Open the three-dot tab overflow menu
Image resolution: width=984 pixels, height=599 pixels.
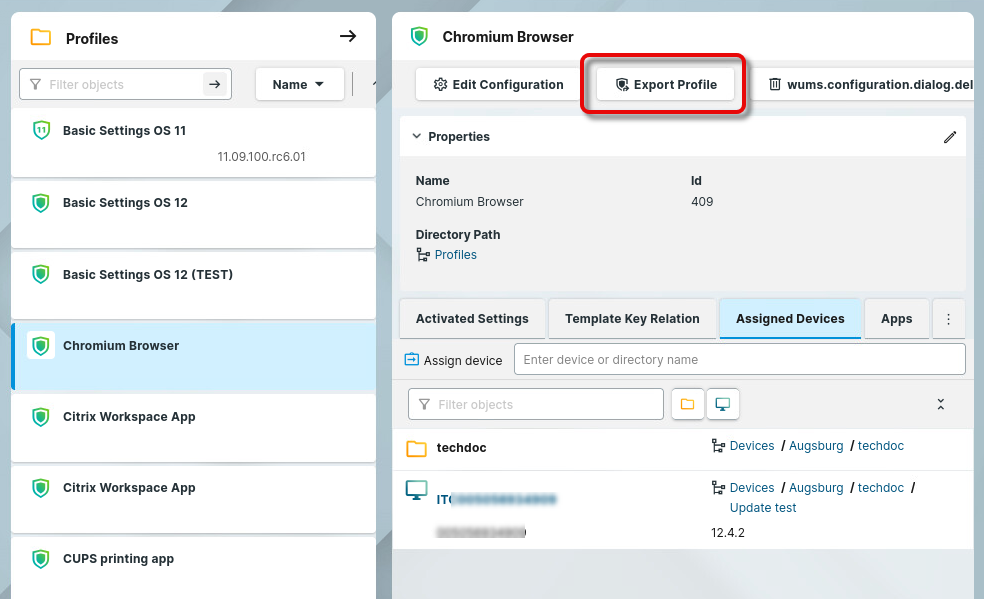(x=948, y=319)
